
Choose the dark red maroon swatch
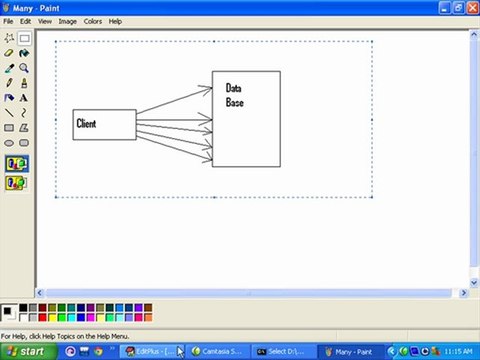point(42,308)
